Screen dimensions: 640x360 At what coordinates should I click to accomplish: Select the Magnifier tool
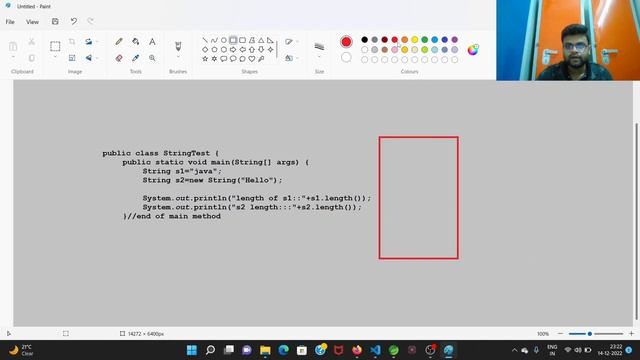coord(152,58)
